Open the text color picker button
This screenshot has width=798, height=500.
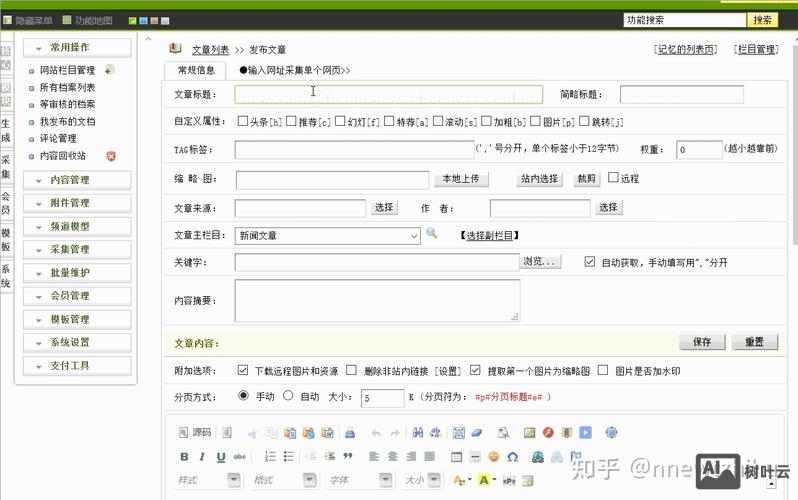click(462, 480)
